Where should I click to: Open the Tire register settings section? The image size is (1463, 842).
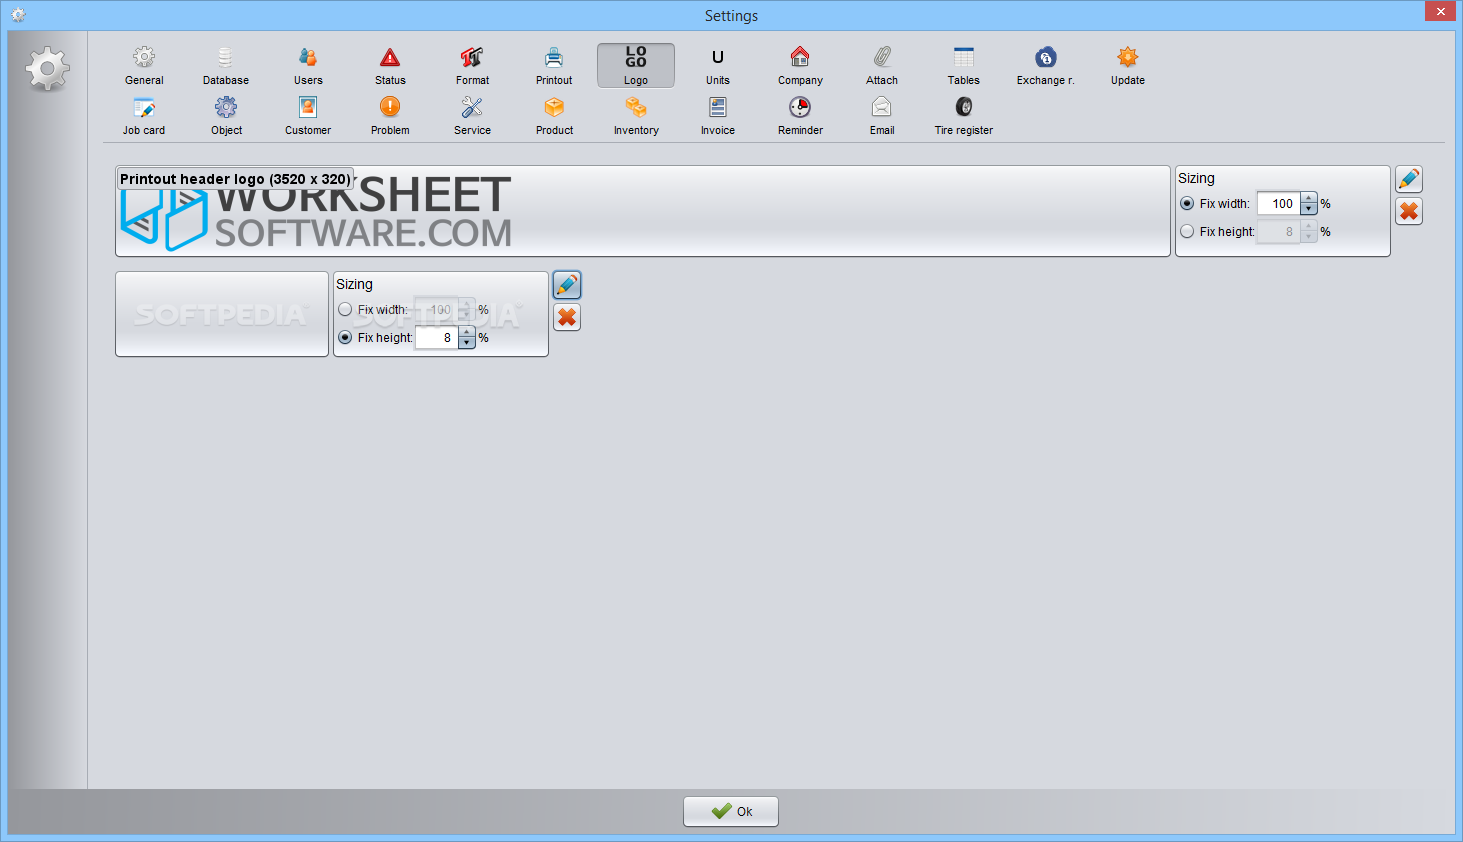click(964, 116)
